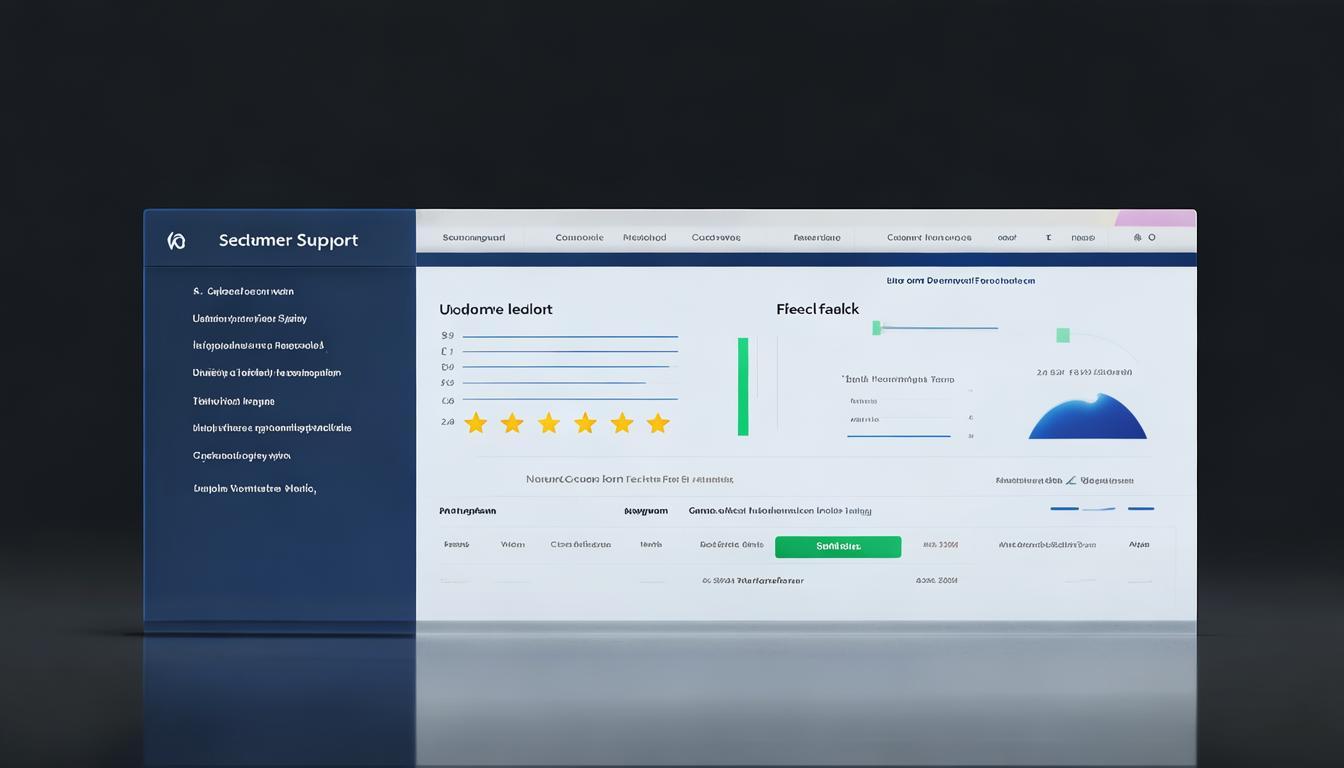Image resolution: width=1344 pixels, height=768 pixels.
Task: Click the blue dome chart on the right
Action: tap(1087, 418)
